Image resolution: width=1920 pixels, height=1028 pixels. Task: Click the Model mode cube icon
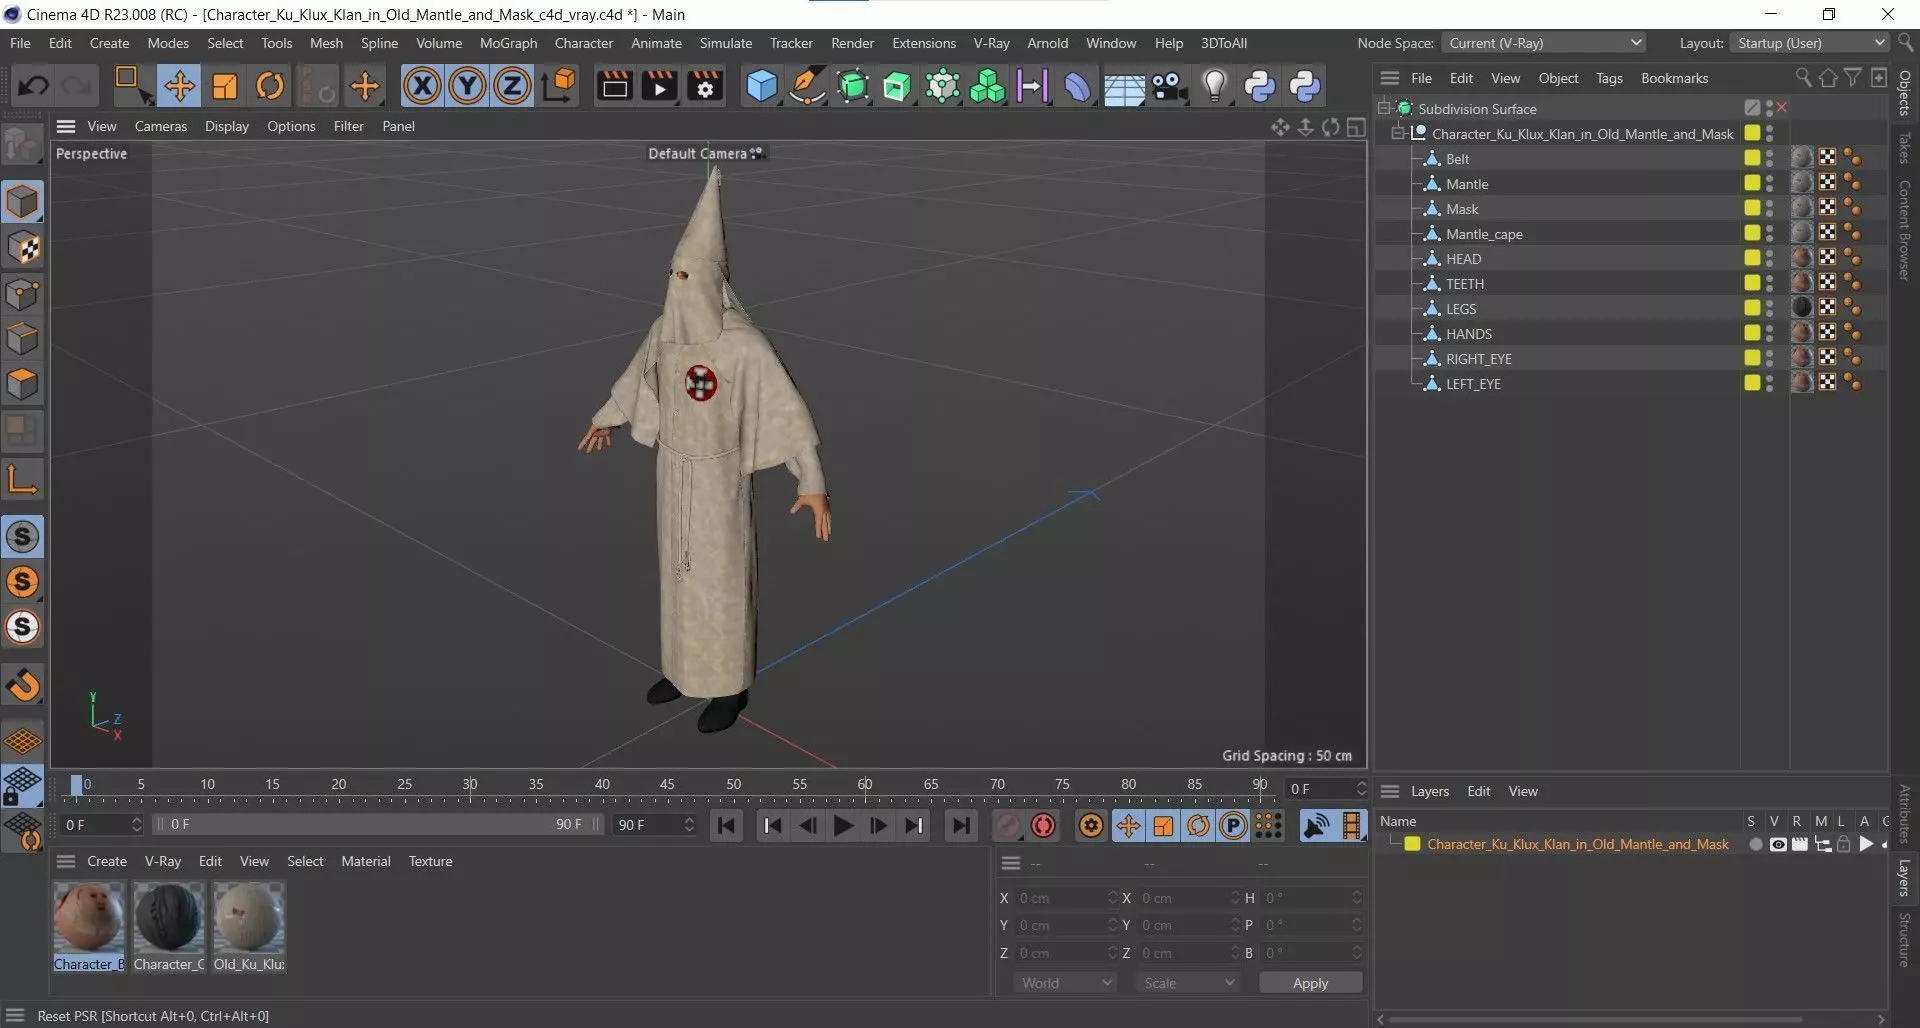click(x=22, y=202)
